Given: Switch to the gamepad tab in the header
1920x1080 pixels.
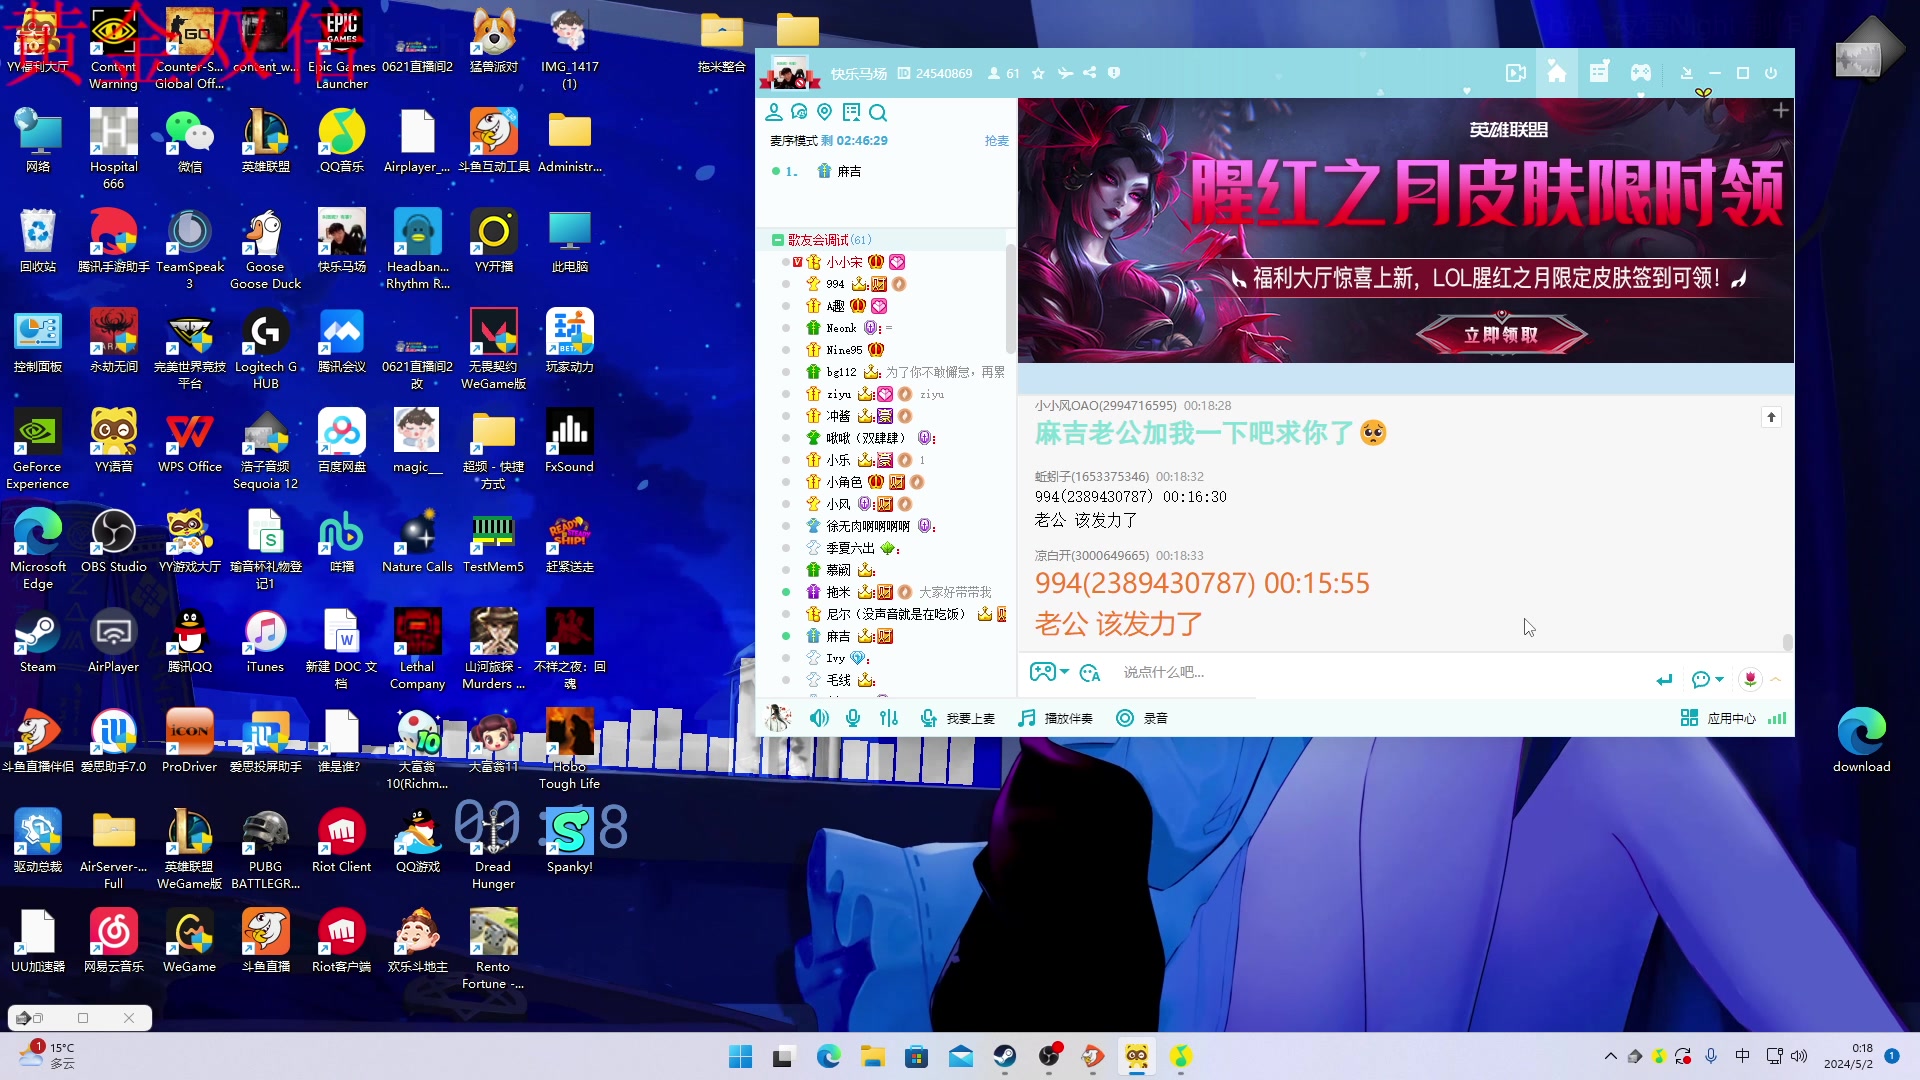Looking at the screenshot, I should (x=1641, y=73).
